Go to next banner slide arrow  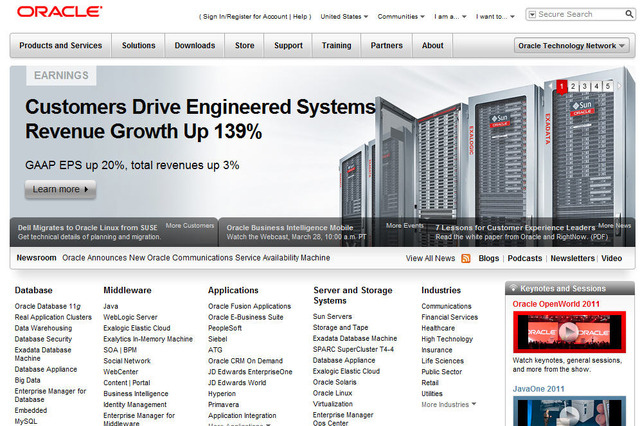coord(619,86)
